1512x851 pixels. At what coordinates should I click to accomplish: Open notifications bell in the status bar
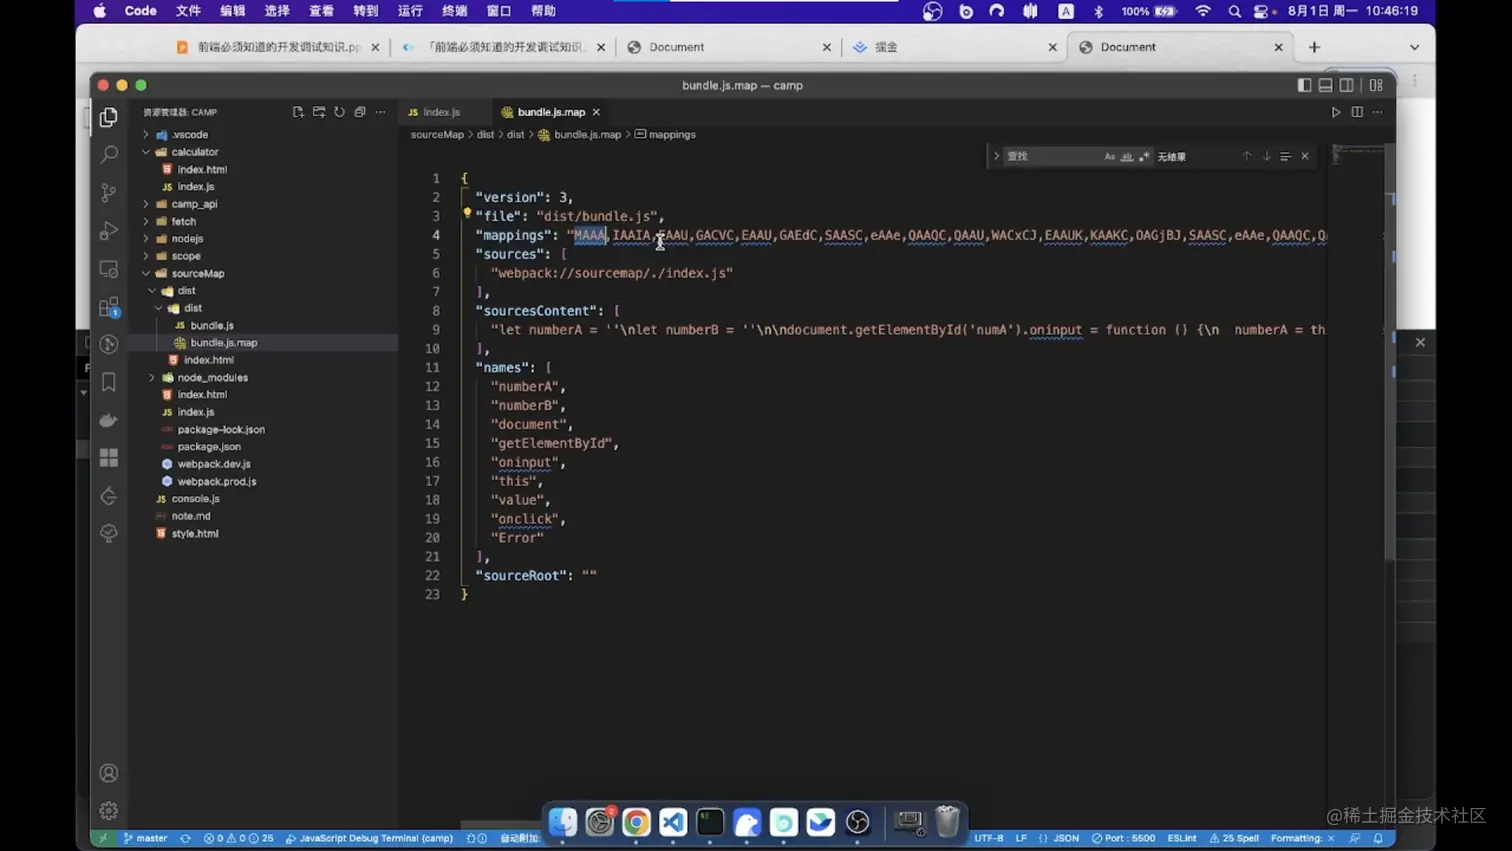point(1378,838)
